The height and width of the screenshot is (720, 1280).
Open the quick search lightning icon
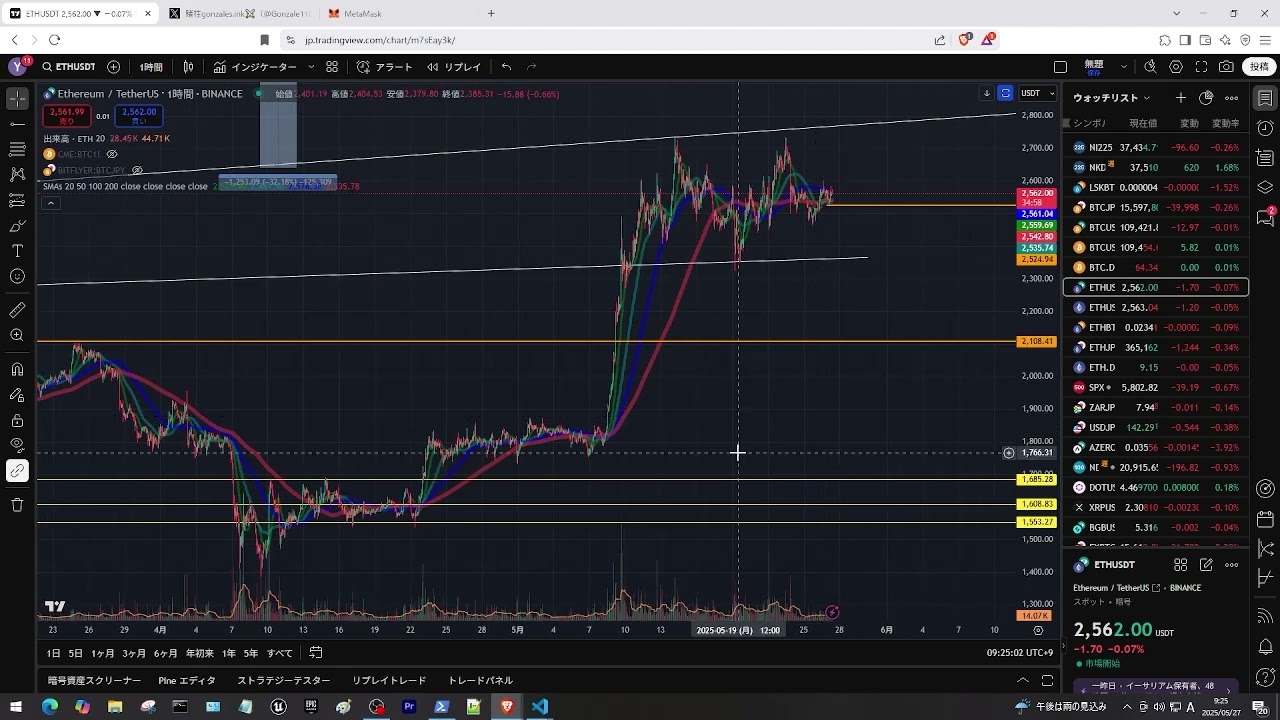(1150, 67)
